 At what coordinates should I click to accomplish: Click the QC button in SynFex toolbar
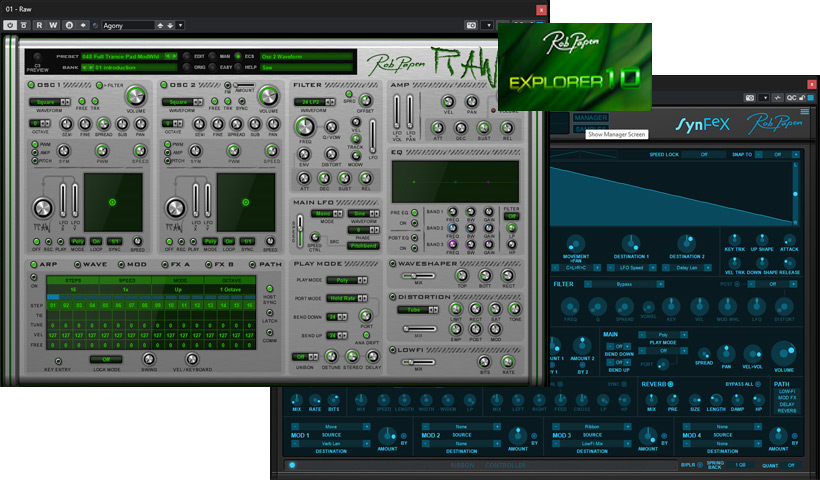(x=791, y=98)
